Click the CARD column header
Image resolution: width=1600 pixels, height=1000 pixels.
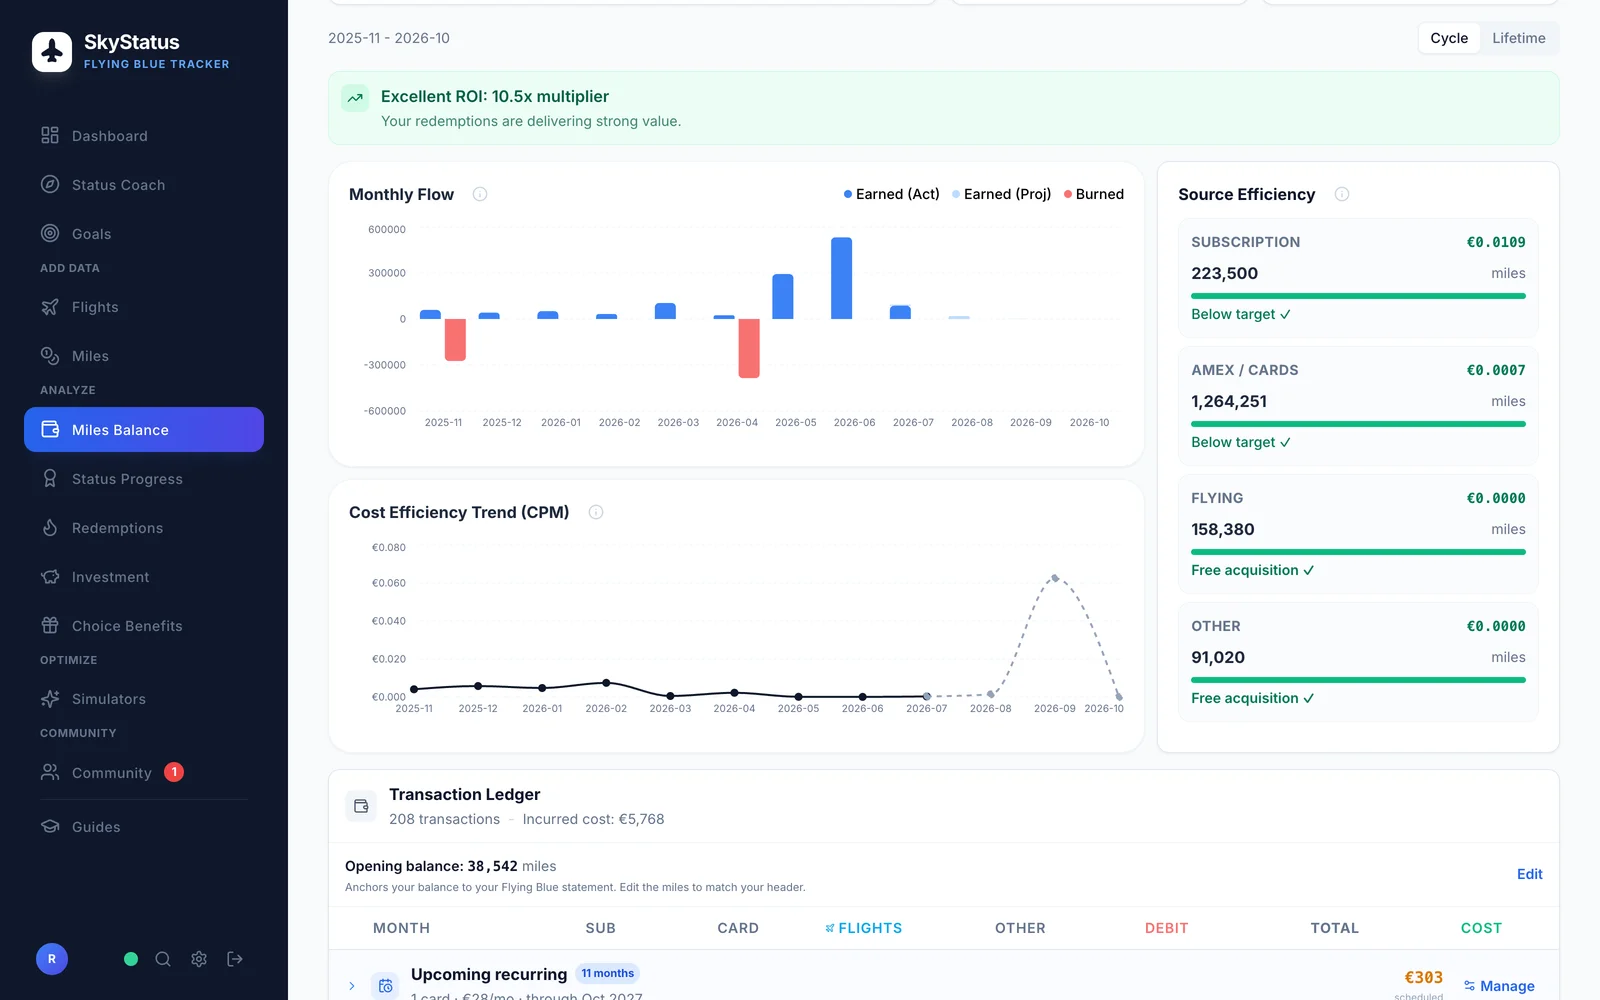point(738,928)
